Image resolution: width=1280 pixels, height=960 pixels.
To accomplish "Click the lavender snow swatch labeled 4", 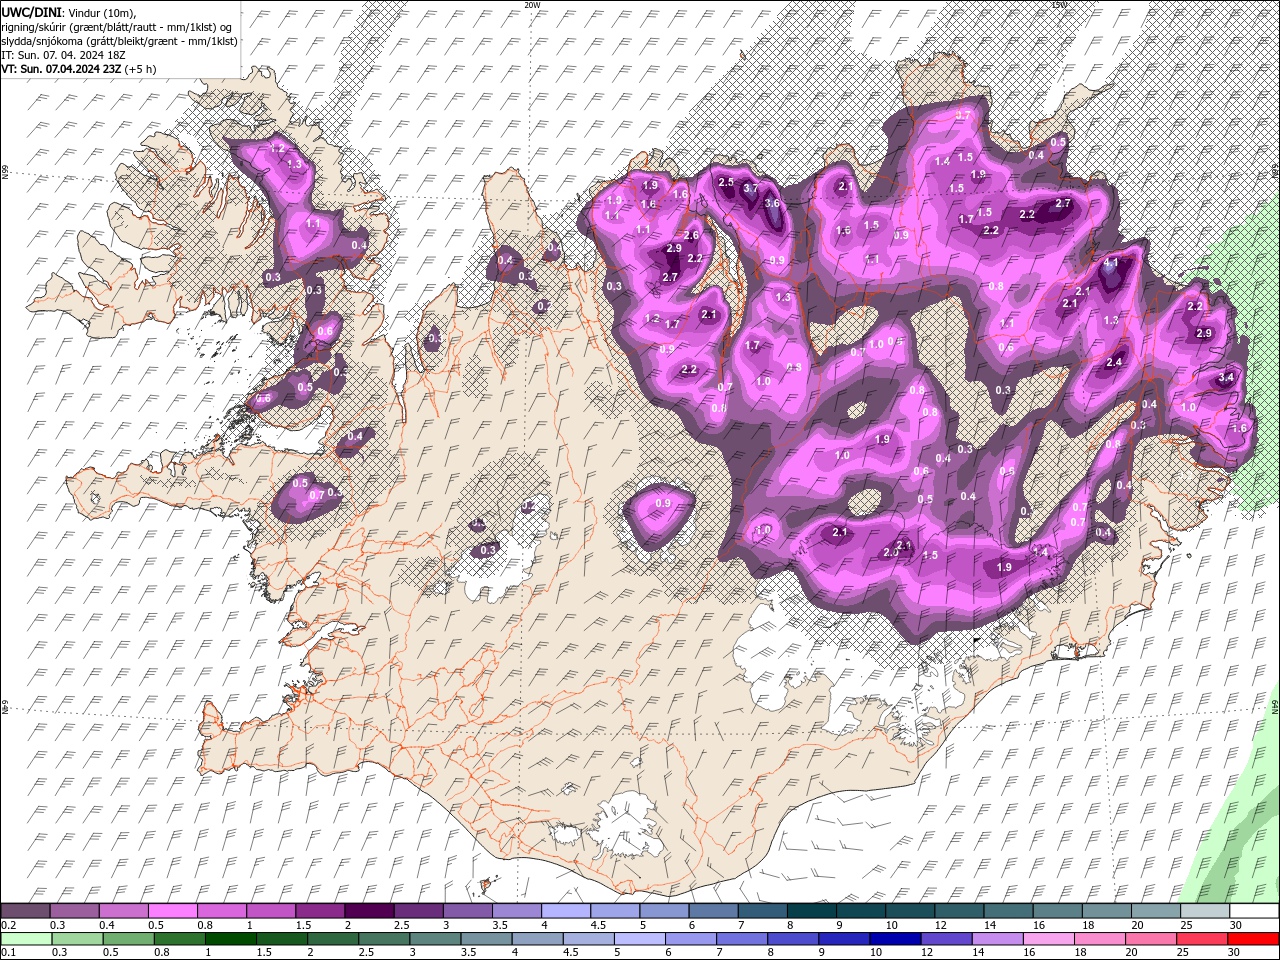I will coord(565,911).
